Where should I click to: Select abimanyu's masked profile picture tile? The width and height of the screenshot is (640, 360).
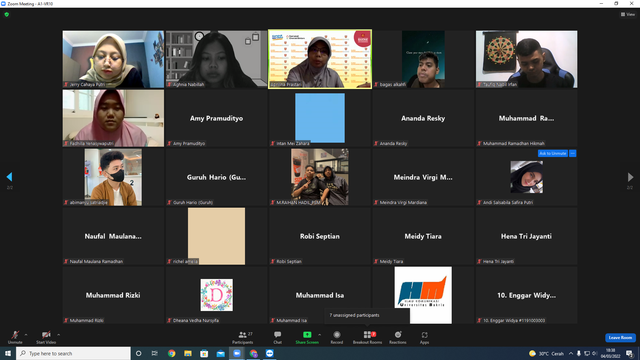tap(113, 177)
